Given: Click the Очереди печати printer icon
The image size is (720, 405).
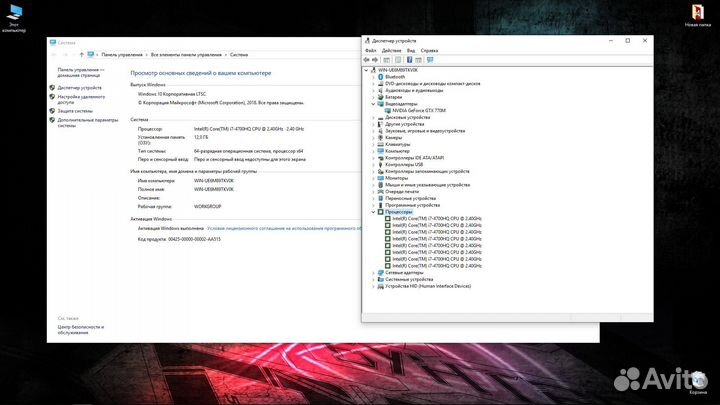Looking at the screenshot, I should click(380, 191).
